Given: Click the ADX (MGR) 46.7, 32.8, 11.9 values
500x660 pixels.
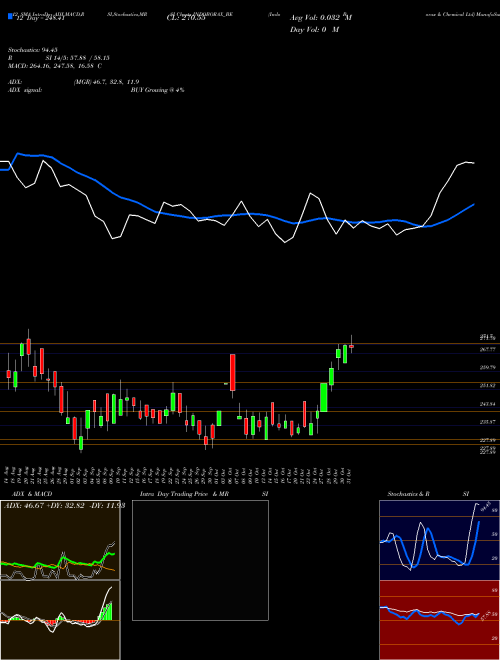Looking at the screenshot, I should pyautogui.click(x=106, y=82).
